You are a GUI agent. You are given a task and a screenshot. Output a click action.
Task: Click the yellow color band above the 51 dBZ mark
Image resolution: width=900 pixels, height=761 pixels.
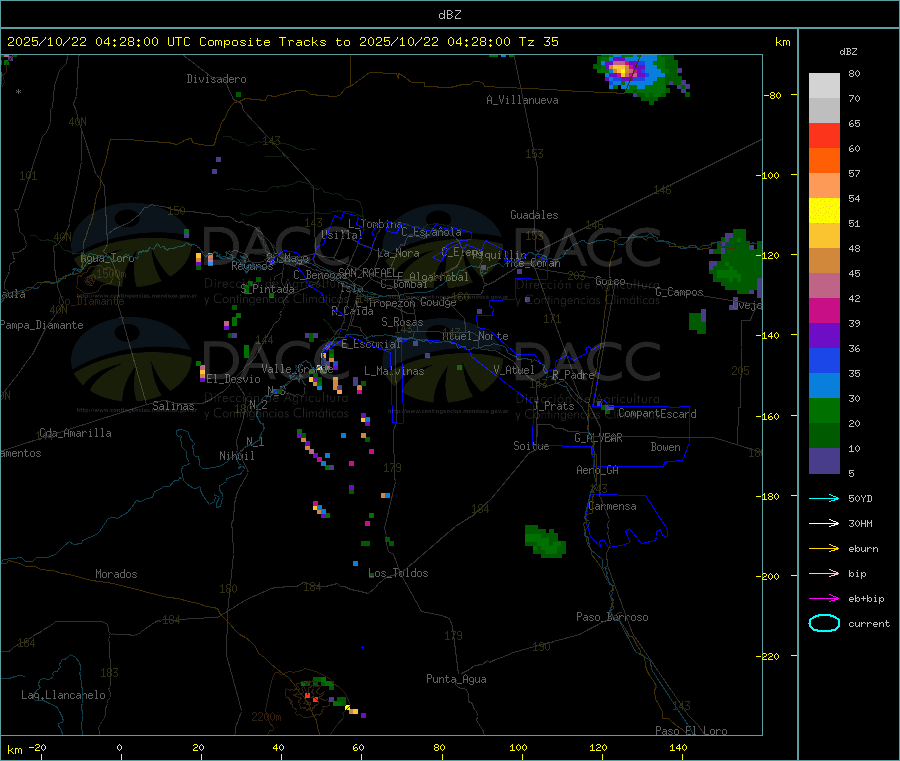[x=824, y=211]
